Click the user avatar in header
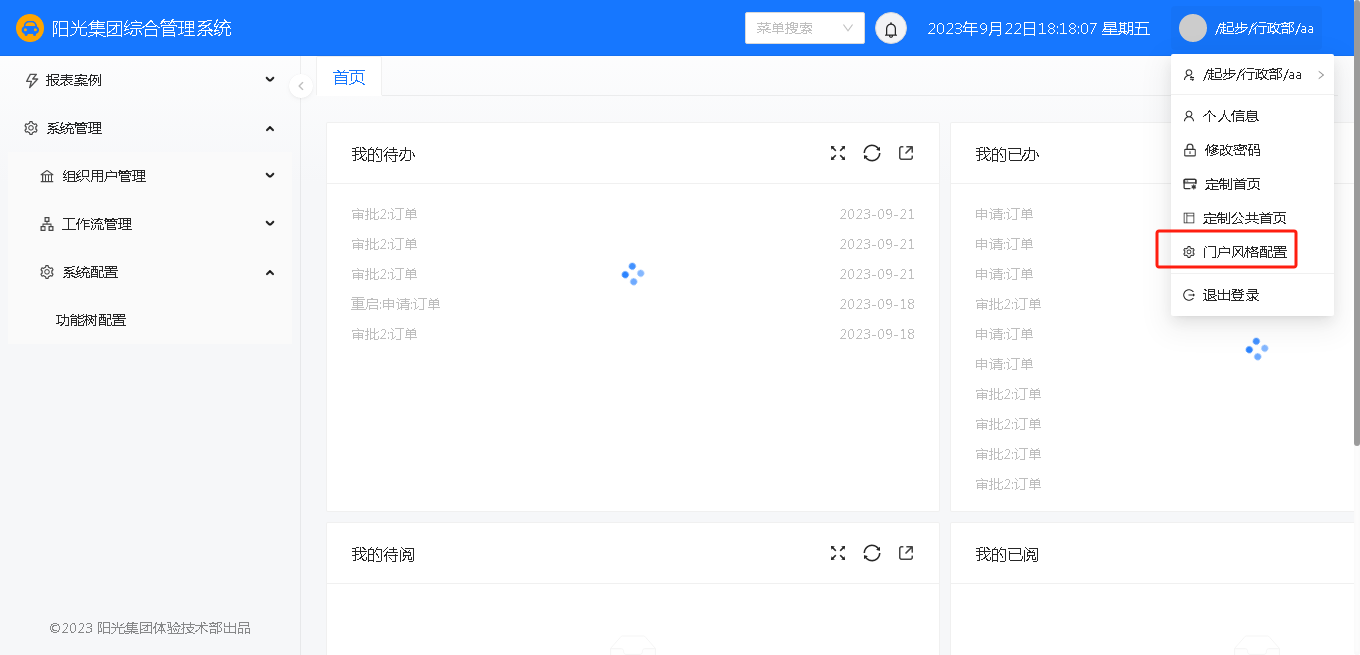The height and width of the screenshot is (655, 1360). click(x=1193, y=28)
